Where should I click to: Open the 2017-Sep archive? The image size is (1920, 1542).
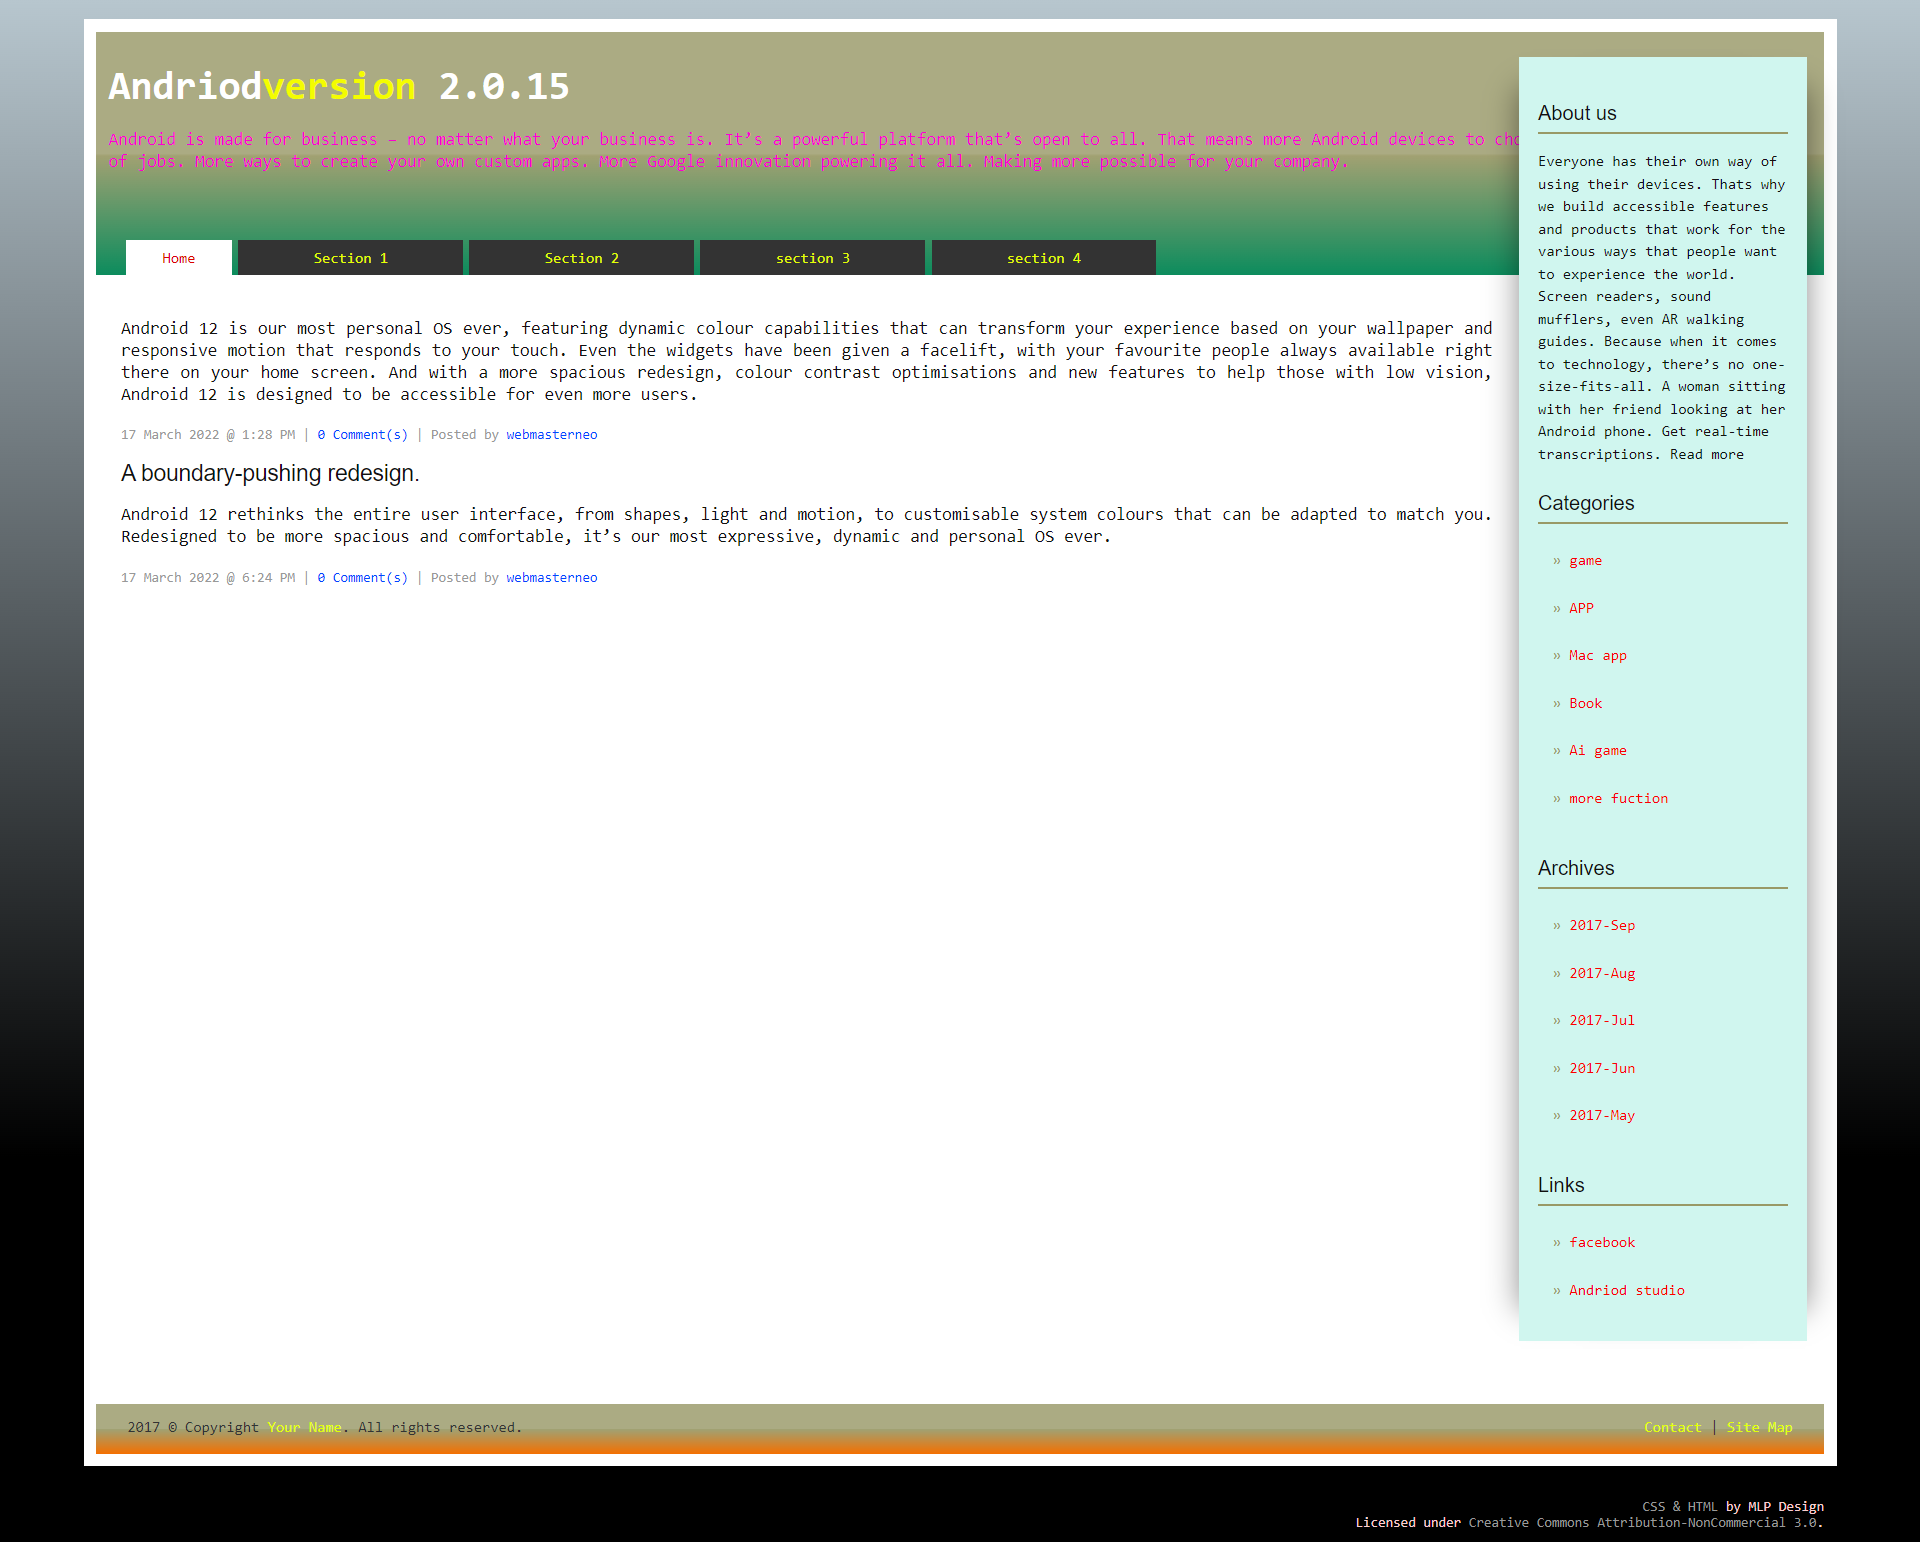pyautogui.click(x=1601, y=925)
